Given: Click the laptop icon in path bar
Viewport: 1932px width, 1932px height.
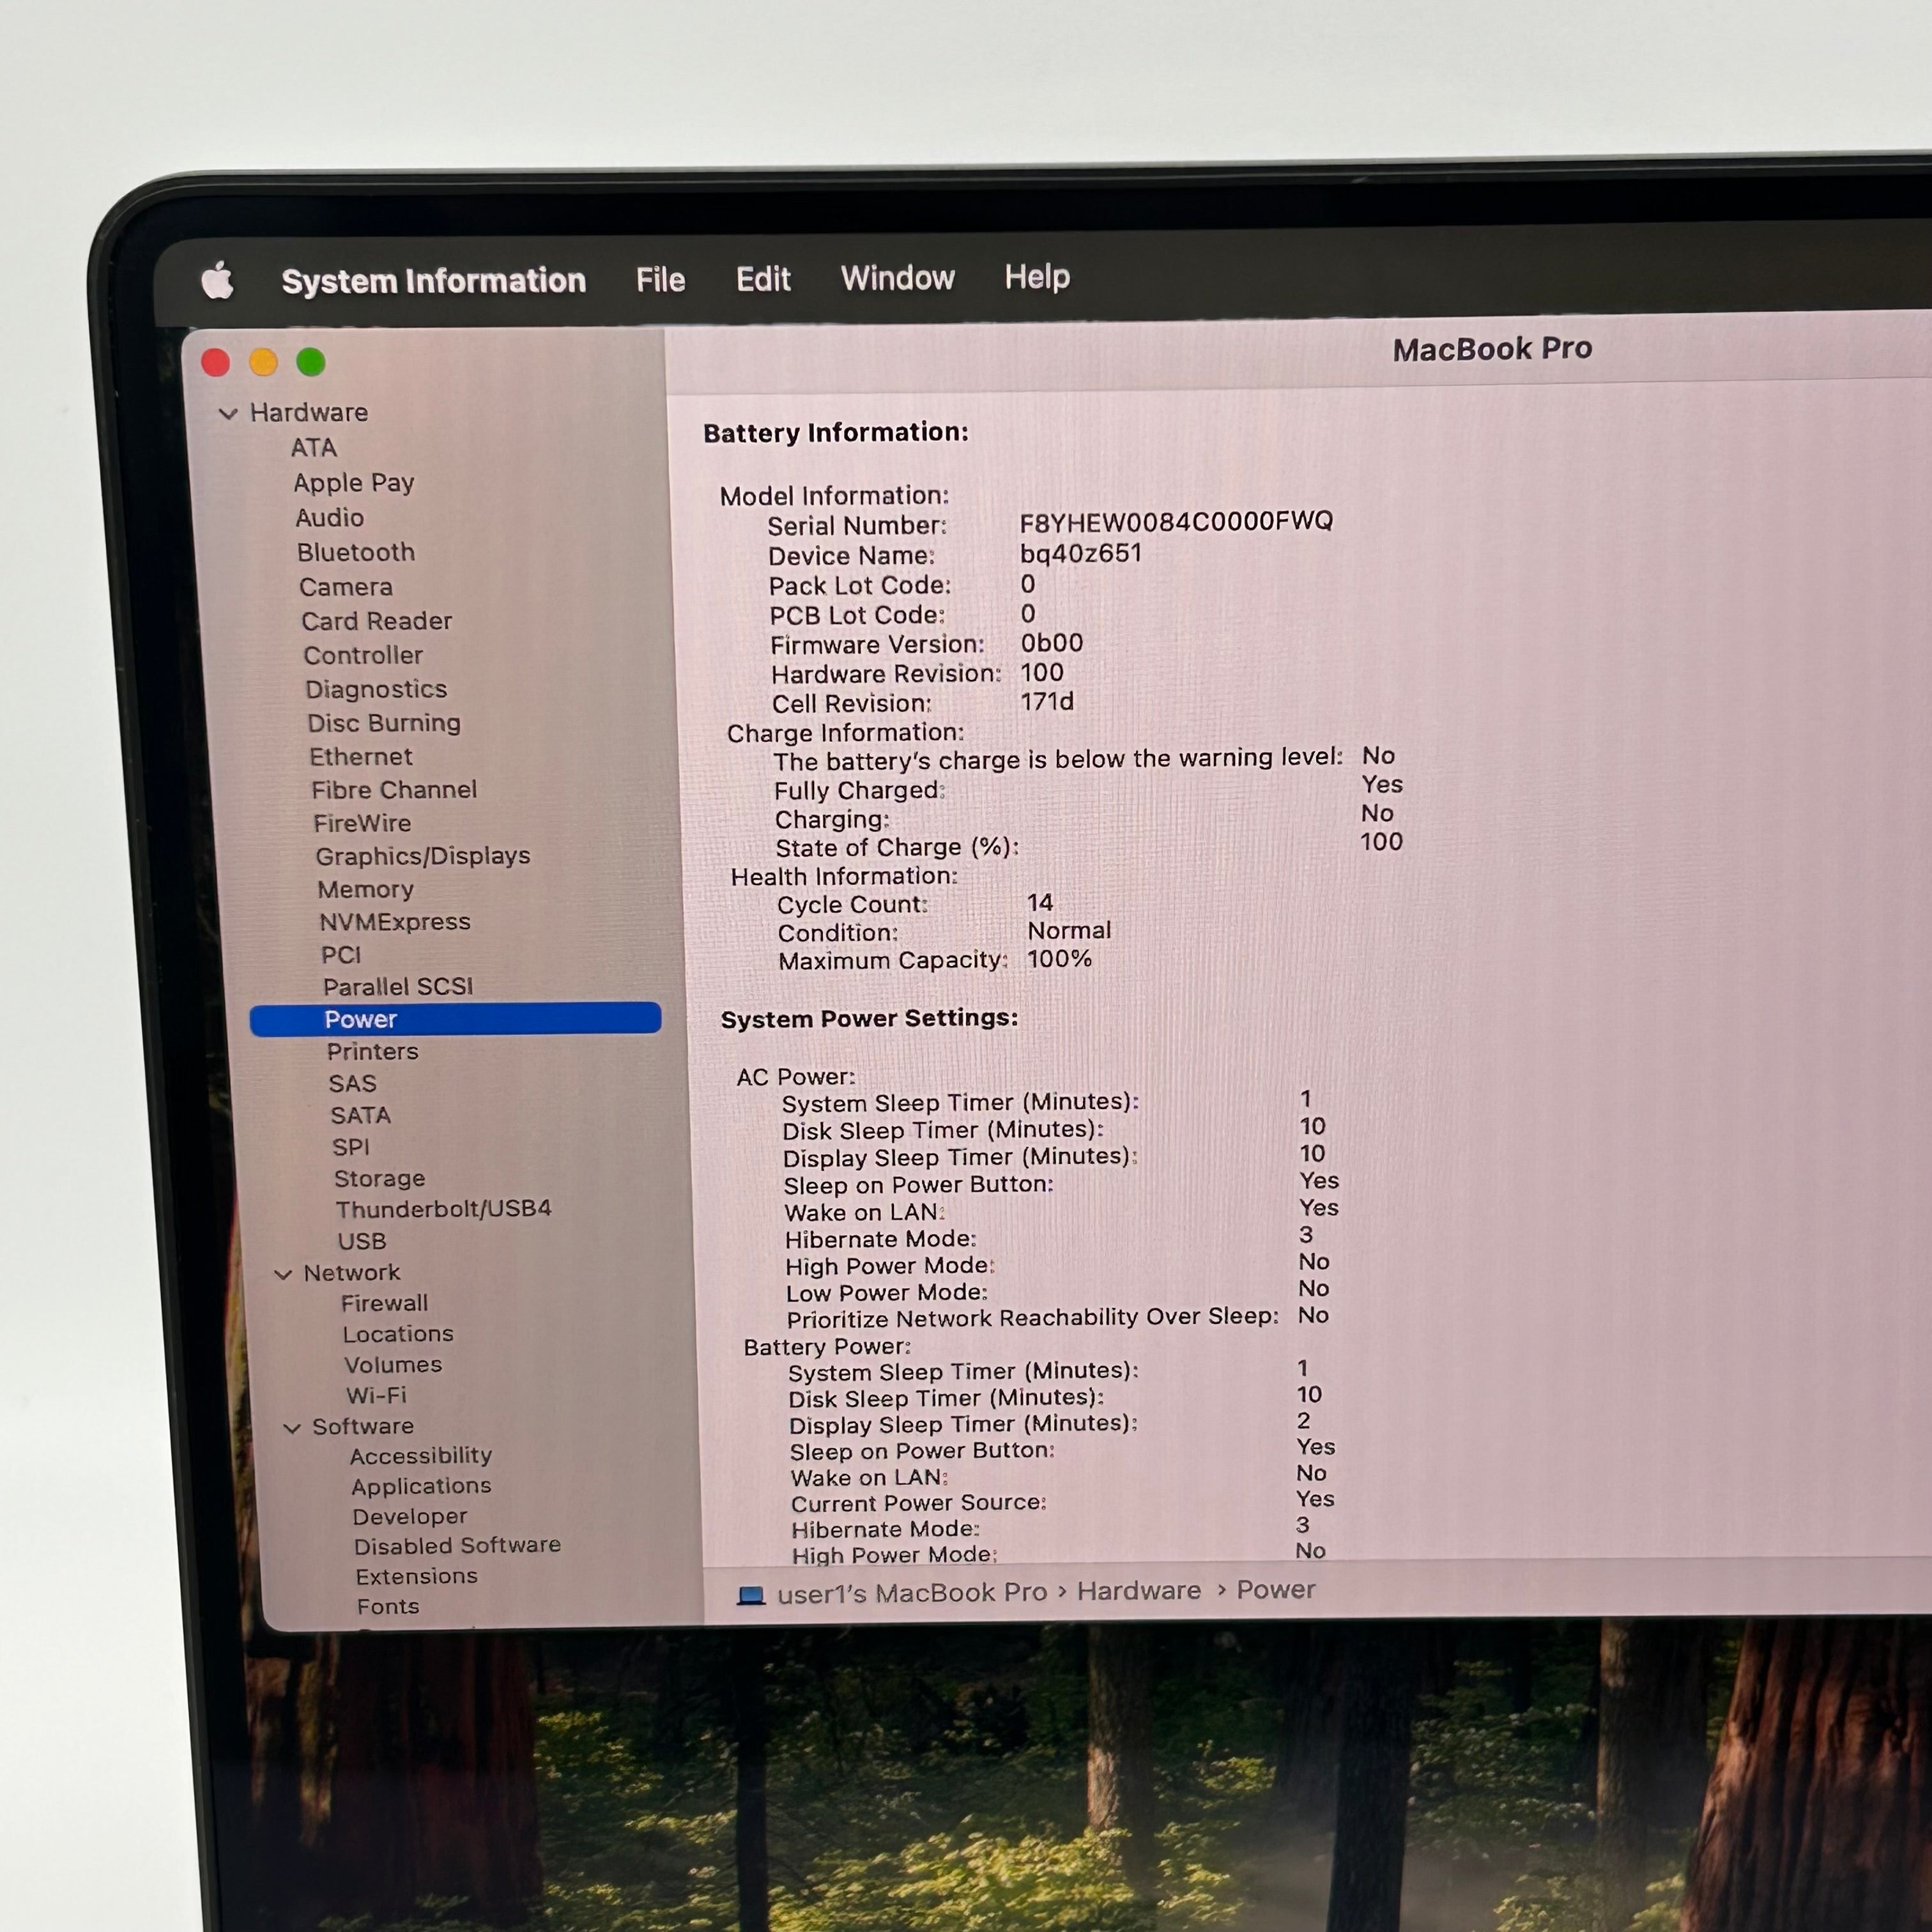Looking at the screenshot, I should [750, 1596].
